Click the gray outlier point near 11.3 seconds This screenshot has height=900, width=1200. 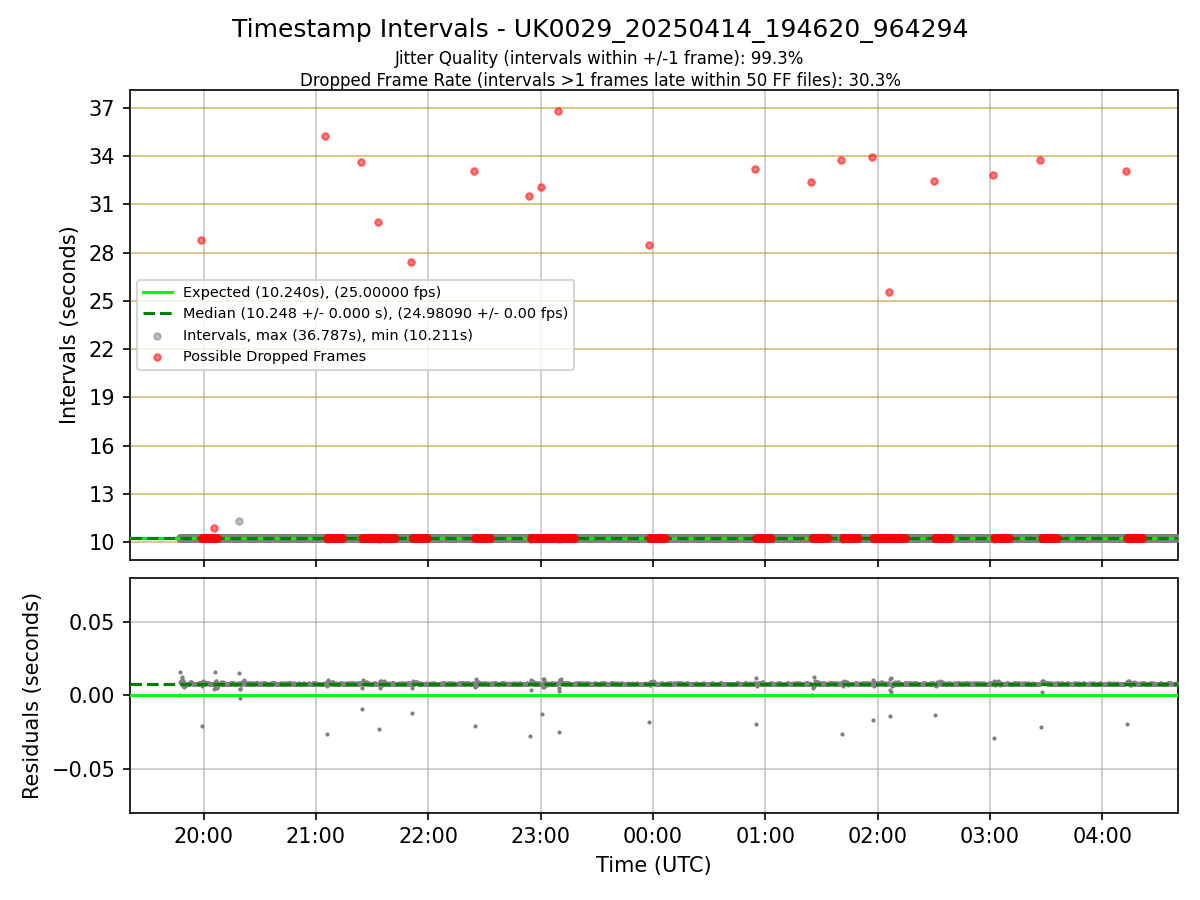coord(239,521)
